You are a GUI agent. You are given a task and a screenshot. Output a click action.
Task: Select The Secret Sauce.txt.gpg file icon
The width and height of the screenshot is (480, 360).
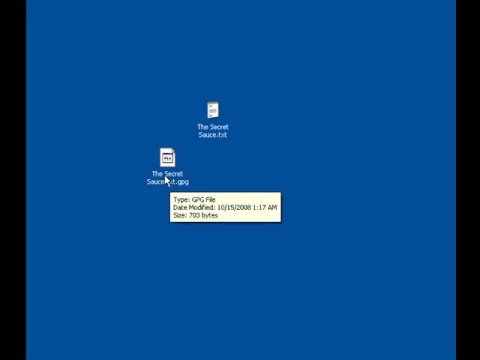[167, 157]
